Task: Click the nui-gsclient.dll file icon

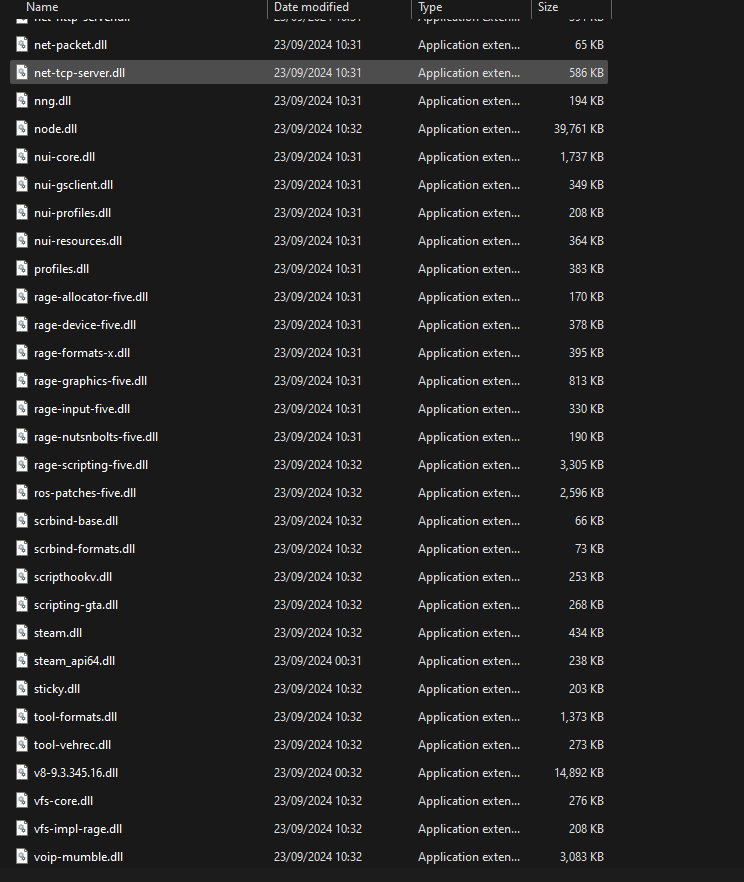Action: pyautogui.click(x=22, y=184)
